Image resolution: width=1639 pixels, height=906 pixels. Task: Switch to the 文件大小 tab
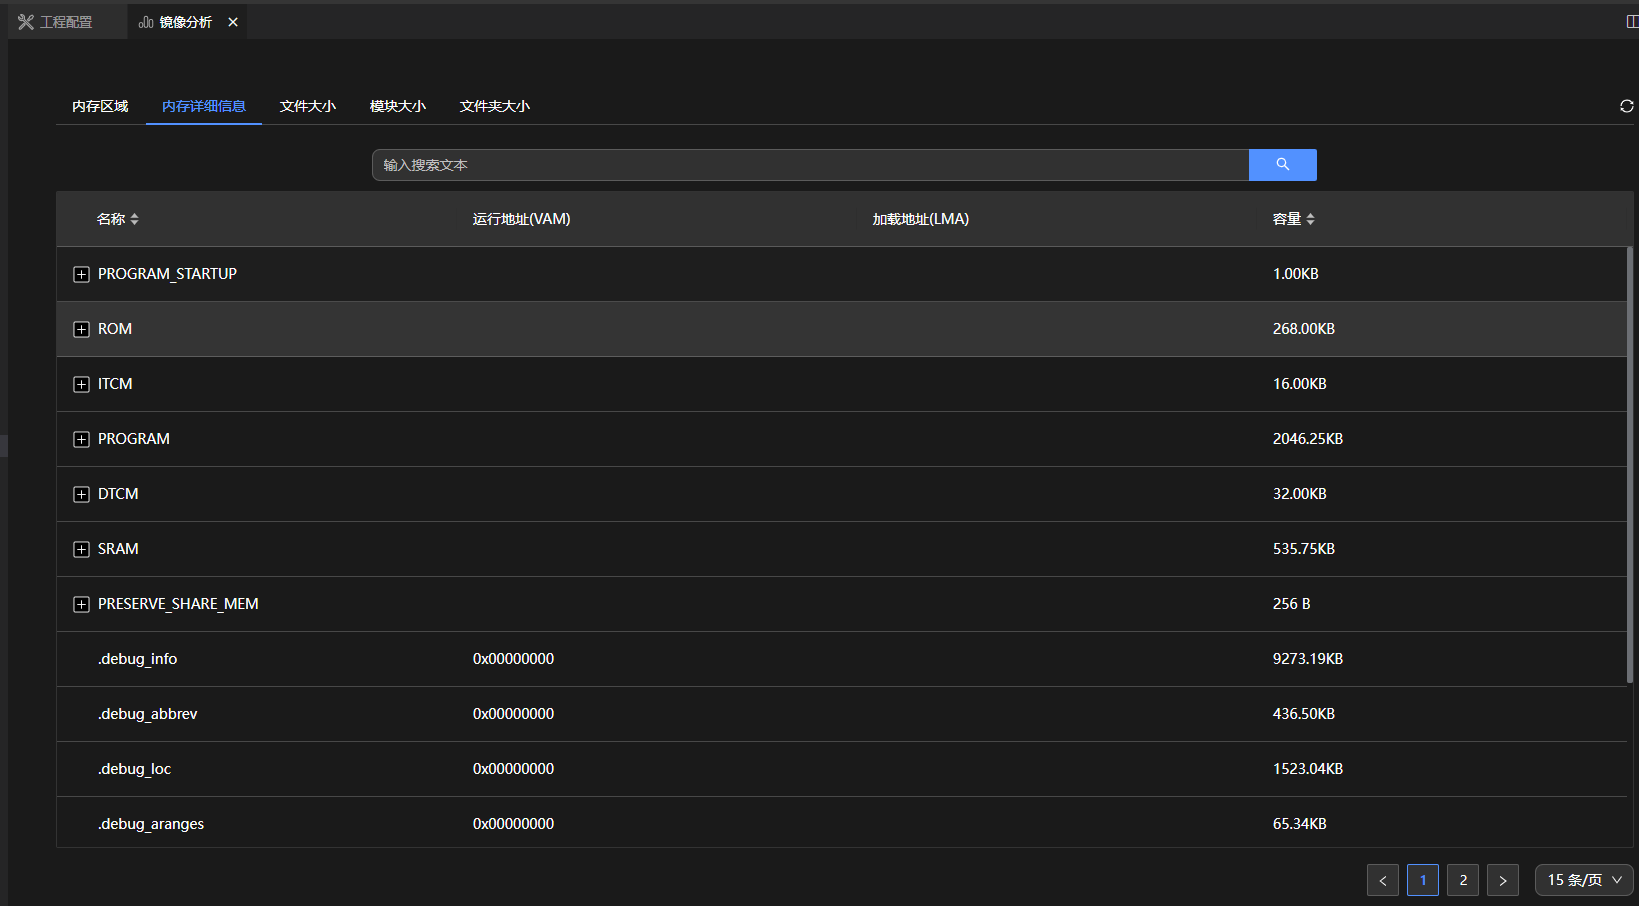pyautogui.click(x=308, y=106)
